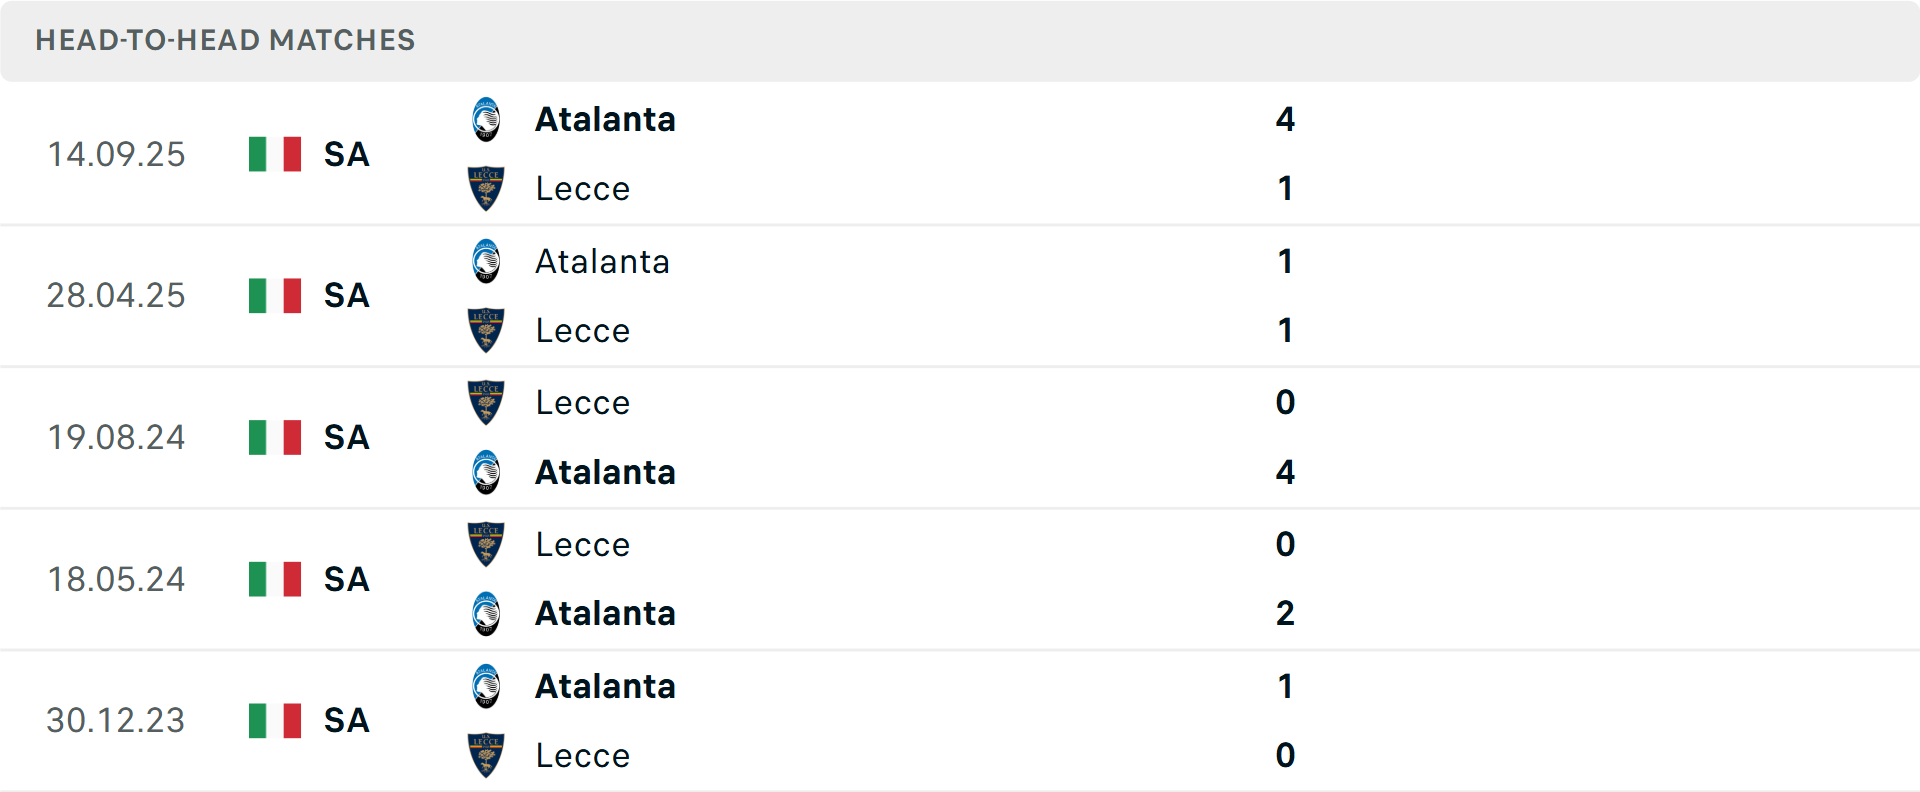Image resolution: width=1920 pixels, height=792 pixels.
Task: Click the SA label beside the 19.08.24 date
Action: click(x=345, y=437)
